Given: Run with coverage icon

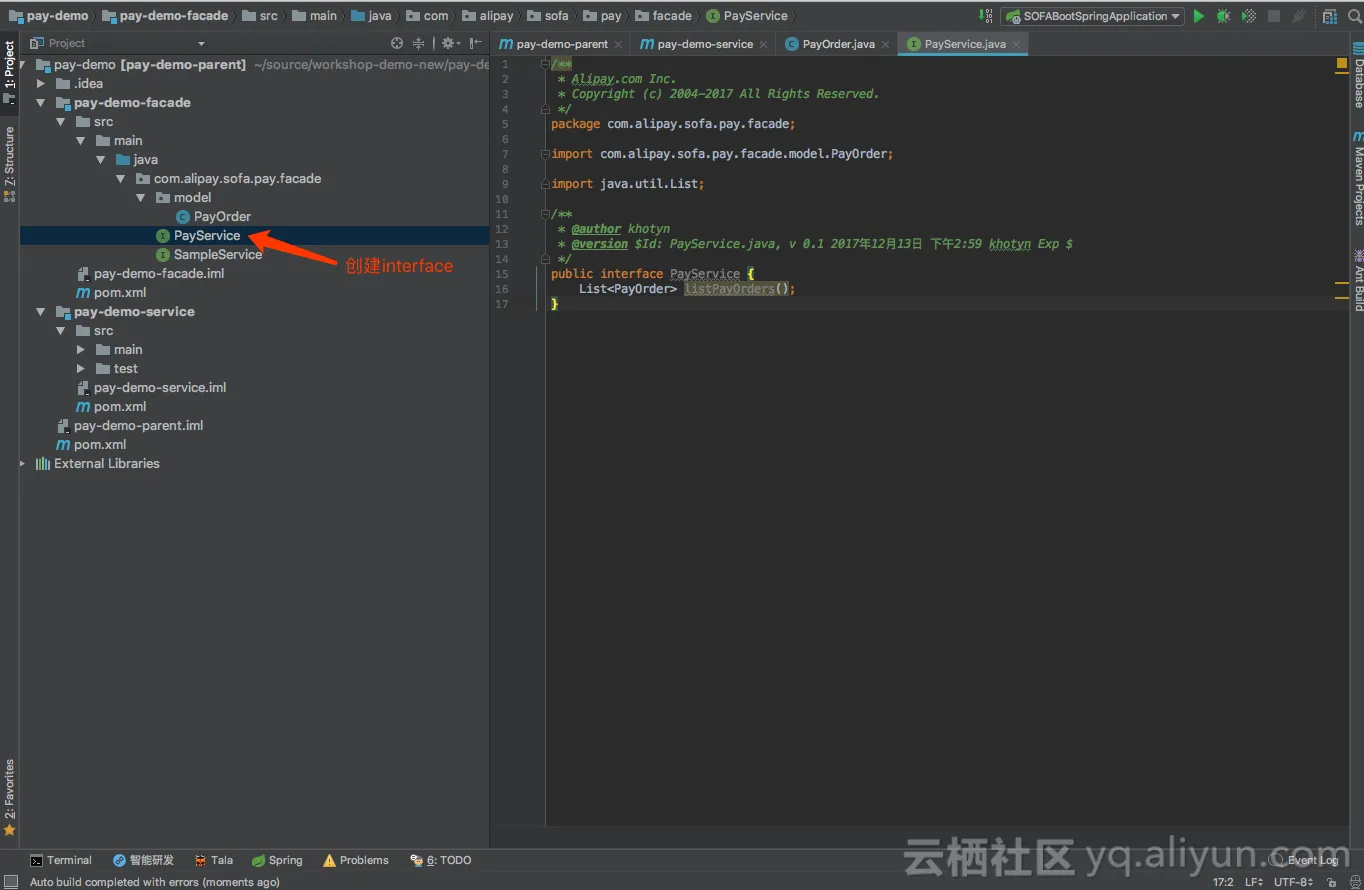Looking at the screenshot, I should tap(1249, 16).
